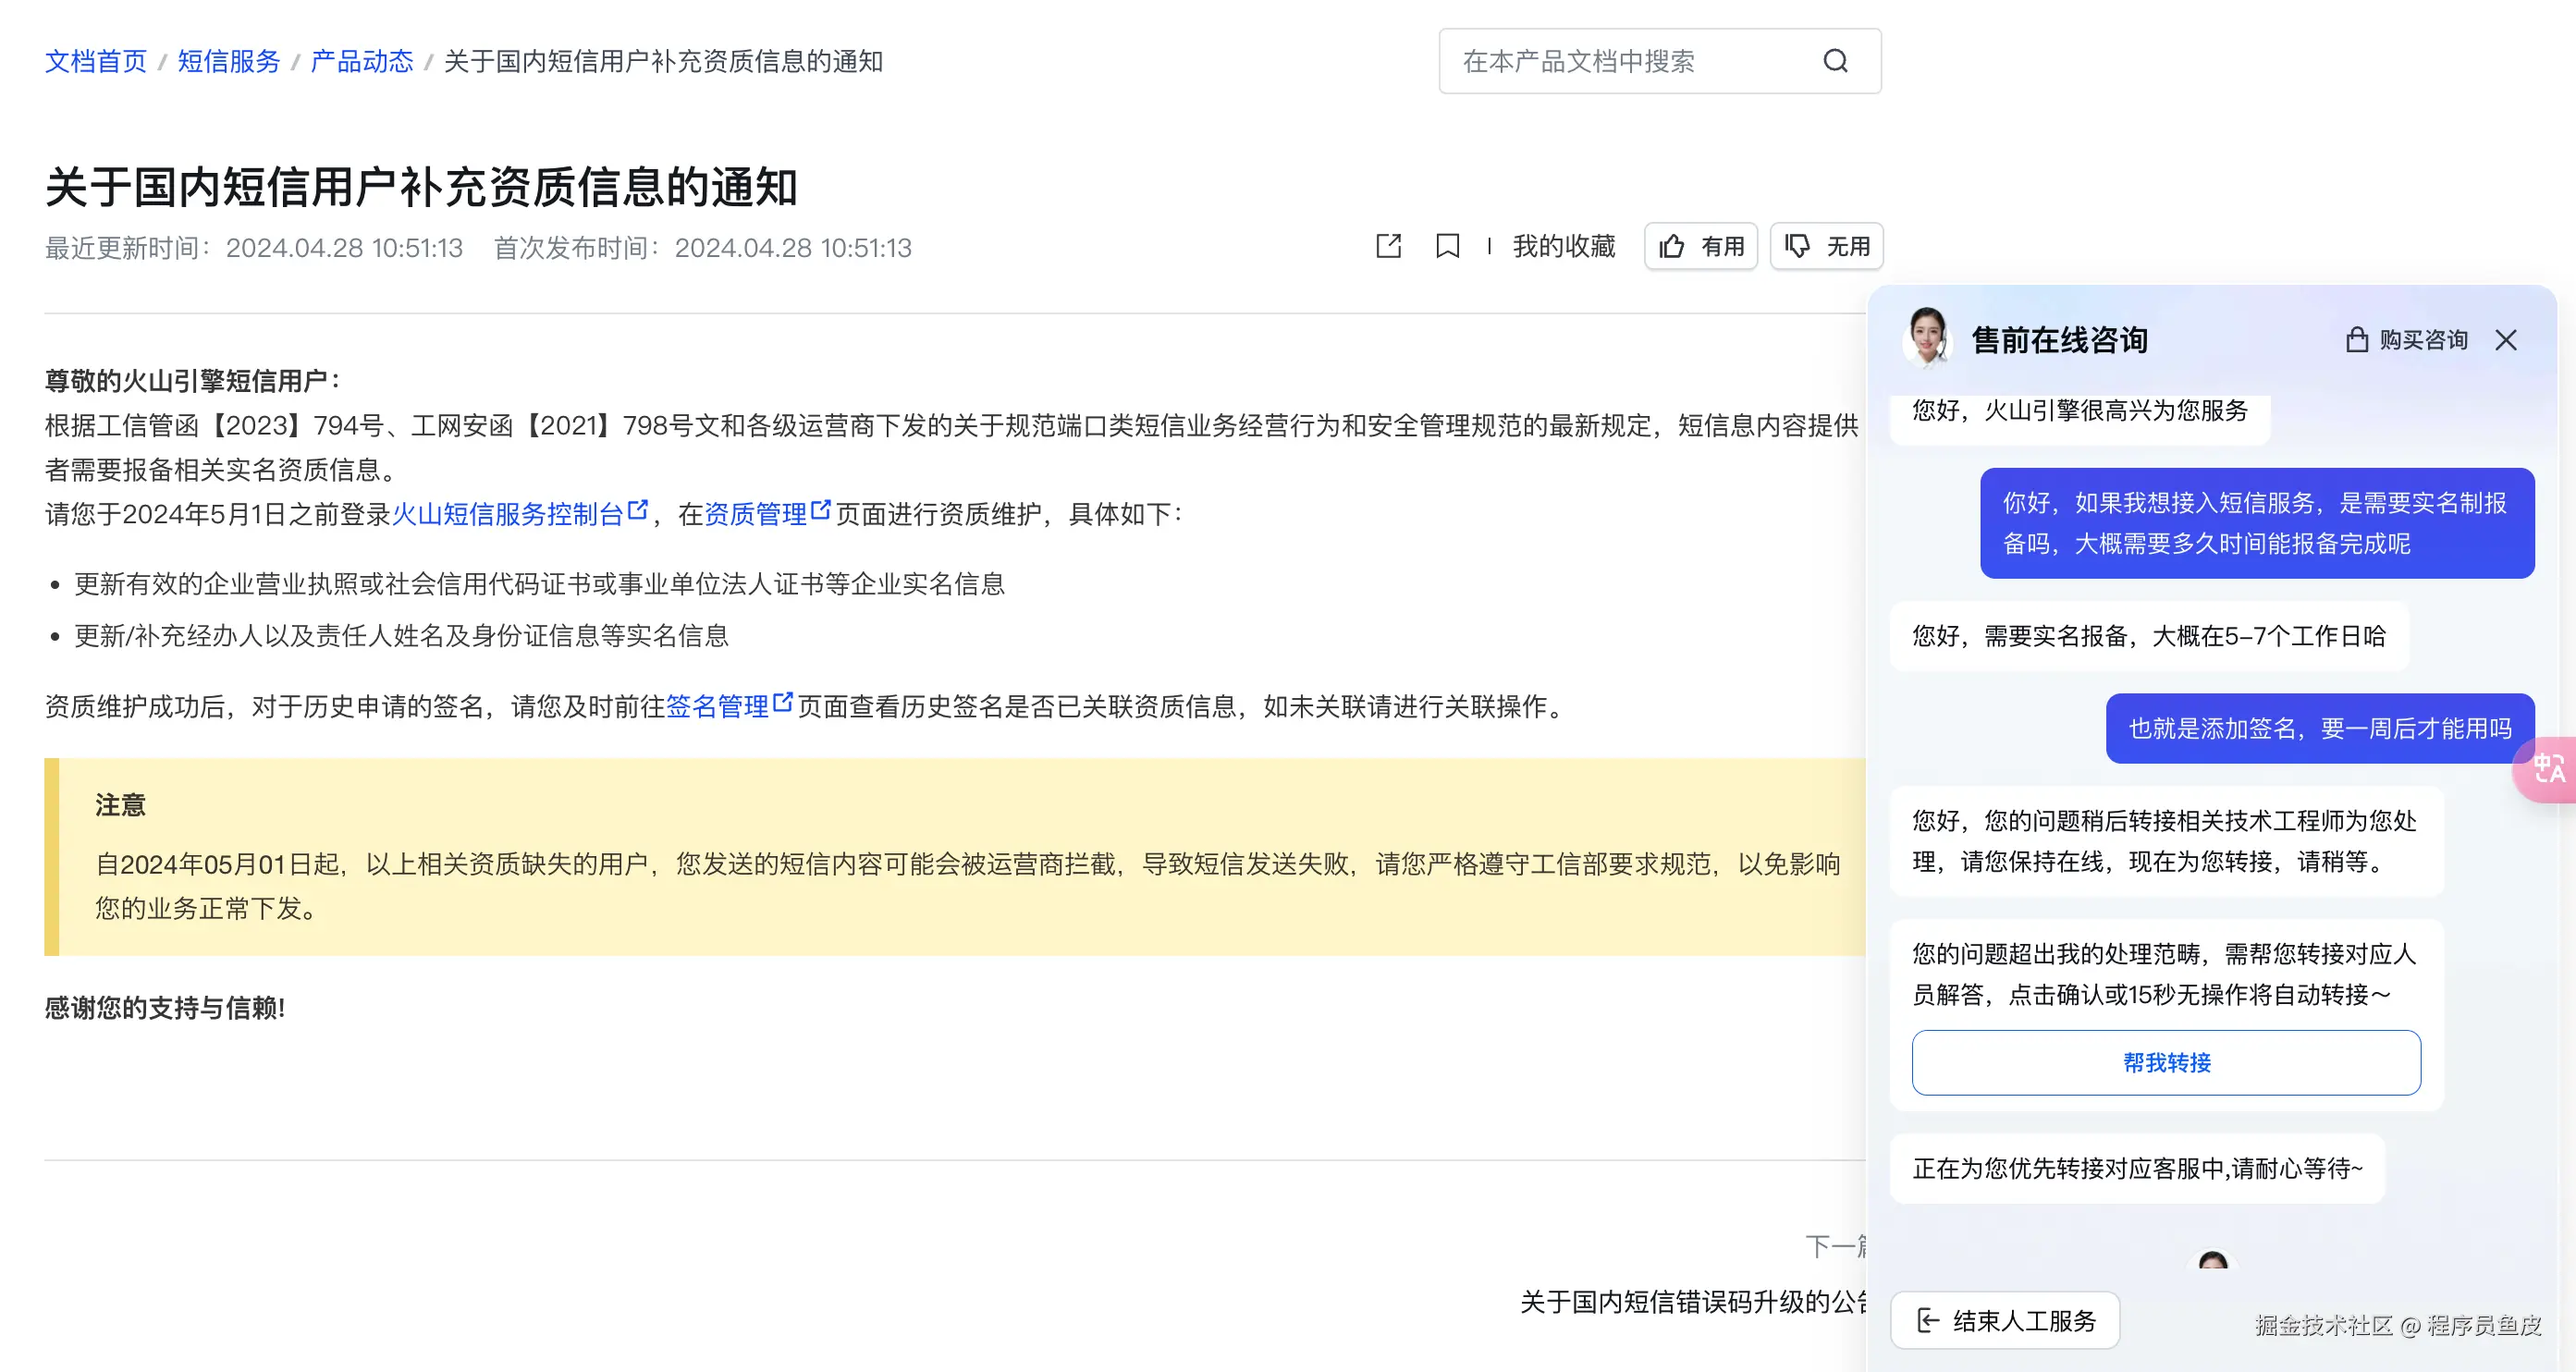Open 购买咨询 shopping bag icon
The image size is (2576, 1372).
coord(2356,340)
